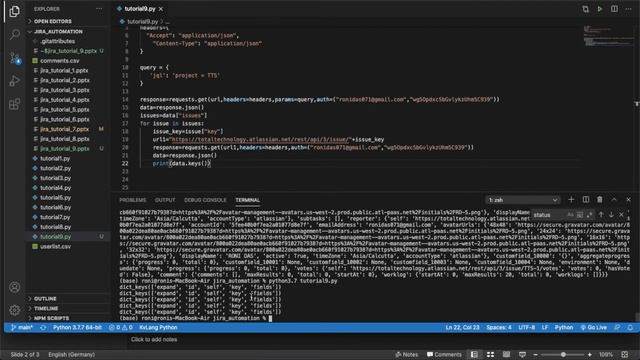The height and width of the screenshot is (360, 640).
Task: Toggle match case in terminal find
Action: pyautogui.click(x=570, y=215)
